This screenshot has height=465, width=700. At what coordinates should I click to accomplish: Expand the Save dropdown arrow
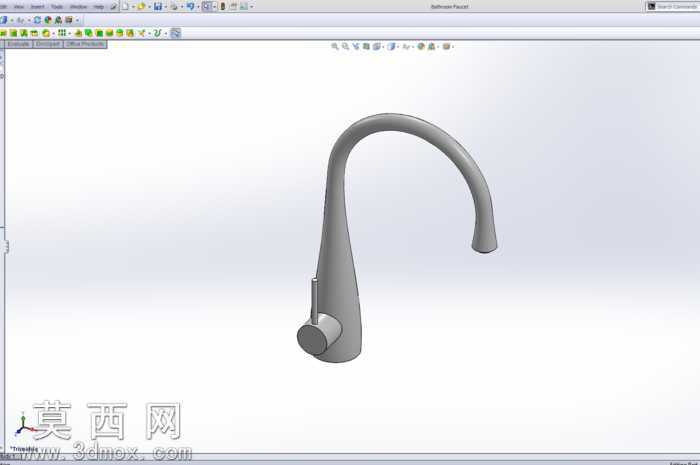[165, 7]
